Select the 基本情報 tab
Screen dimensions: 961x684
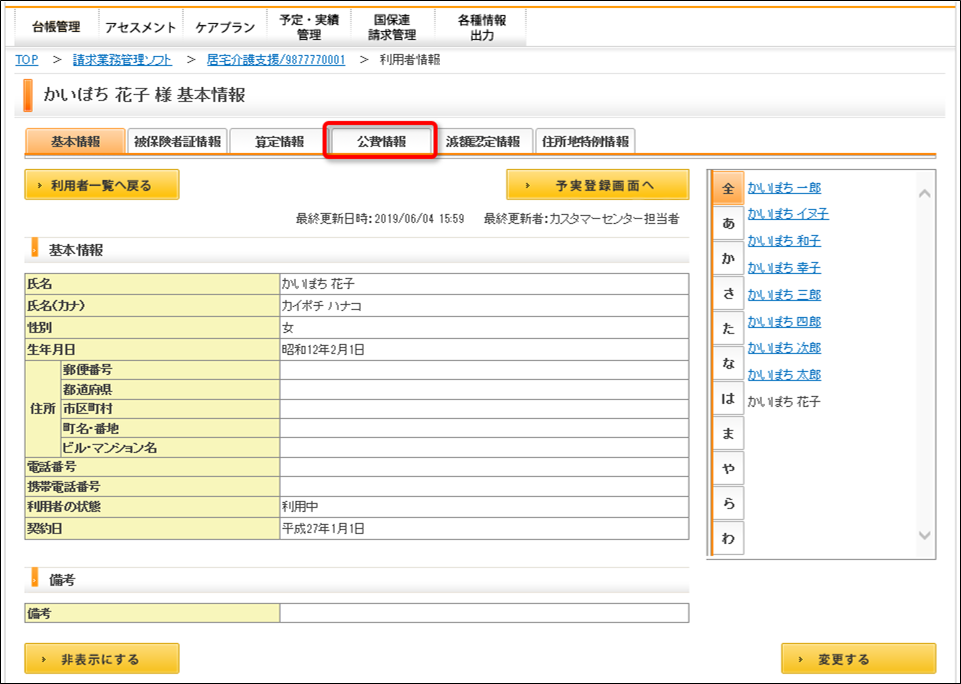[x=75, y=142]
